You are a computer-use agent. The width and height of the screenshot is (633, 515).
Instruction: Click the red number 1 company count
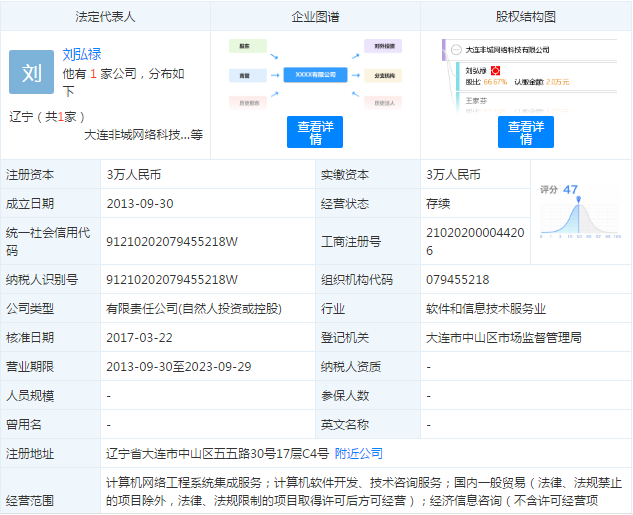[93, 73]
